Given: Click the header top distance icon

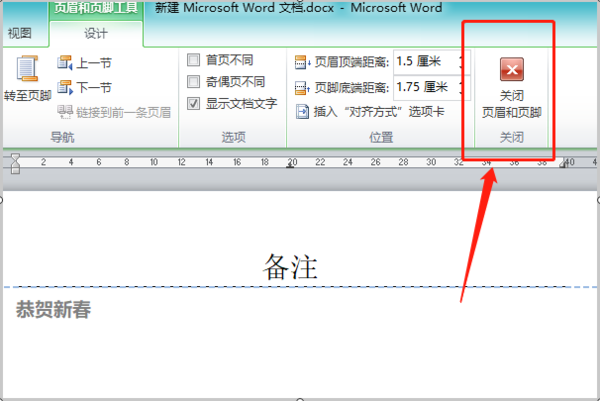Looking at the screenshot, I should pos(302,62).
